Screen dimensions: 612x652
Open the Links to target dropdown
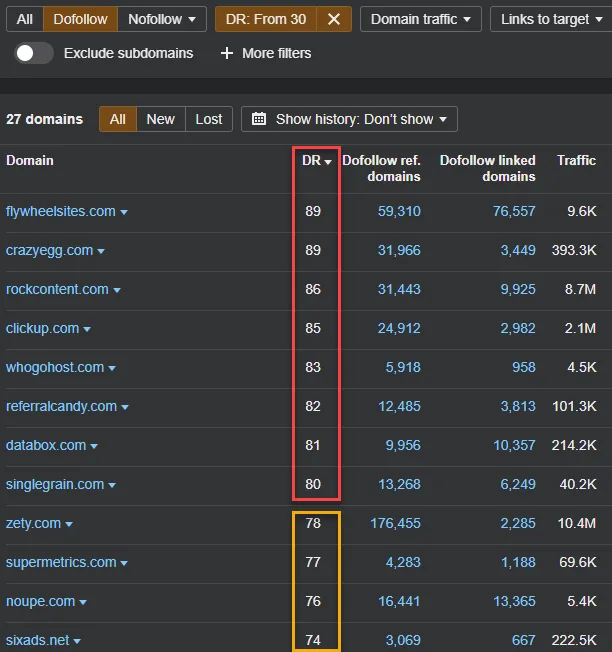[x=551, y=19]
